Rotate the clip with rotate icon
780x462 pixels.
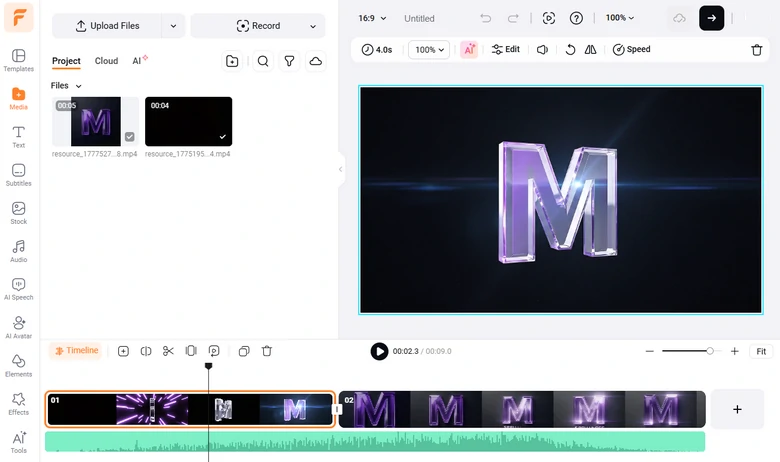(x=570, y=50)
